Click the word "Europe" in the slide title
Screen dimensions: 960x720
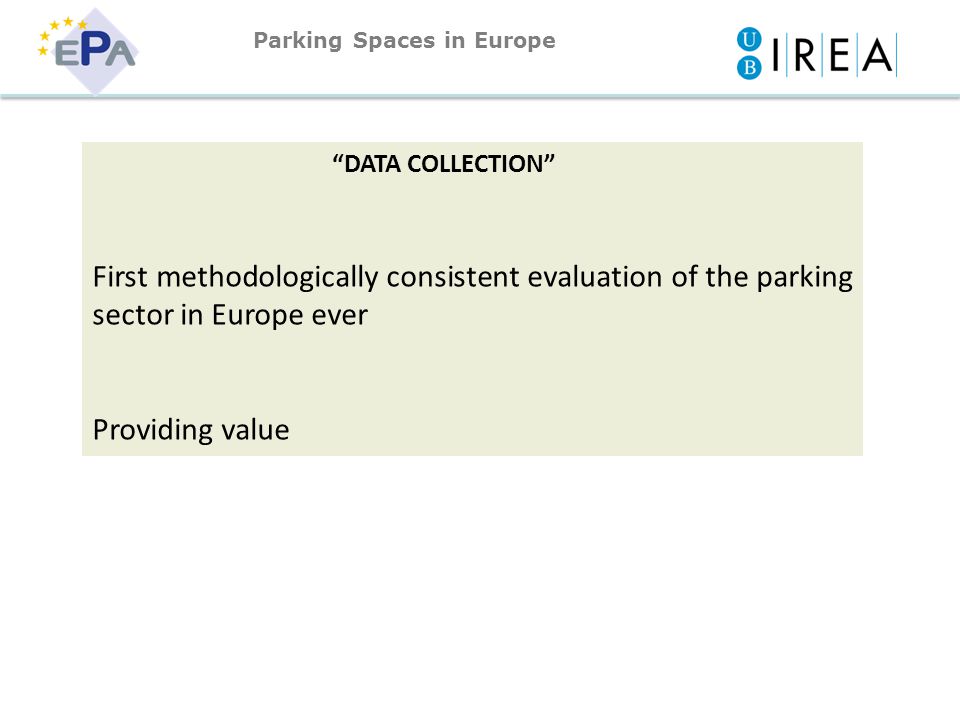click(515, 41)
